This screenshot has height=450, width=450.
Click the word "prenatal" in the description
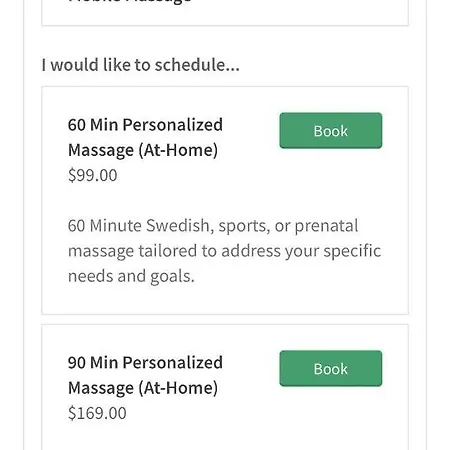[x=326, y=226]
